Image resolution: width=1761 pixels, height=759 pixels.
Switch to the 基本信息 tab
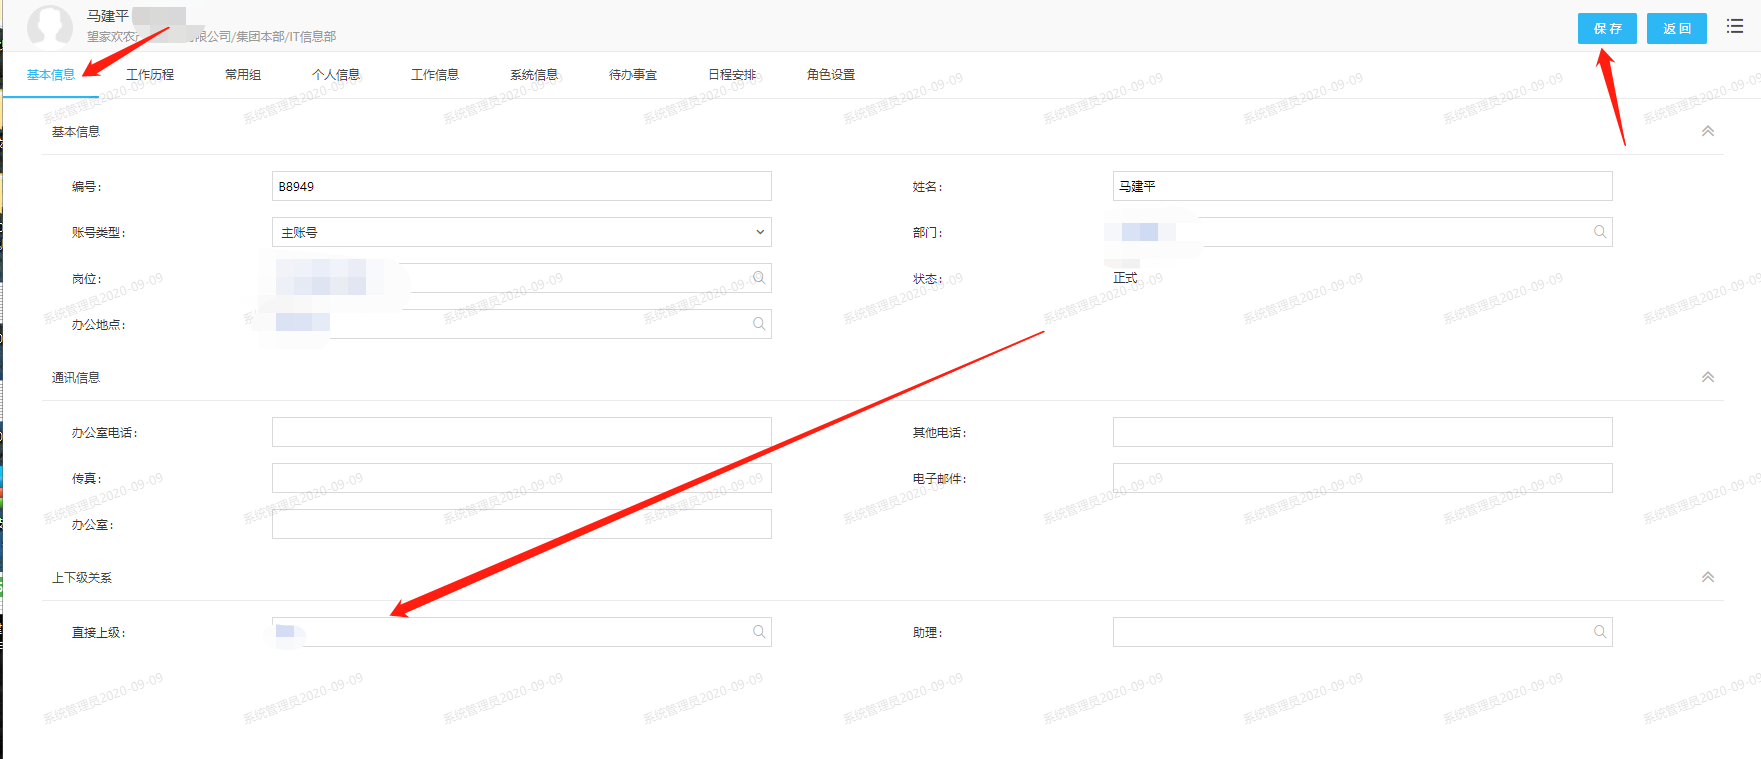(x=51, y=75)
